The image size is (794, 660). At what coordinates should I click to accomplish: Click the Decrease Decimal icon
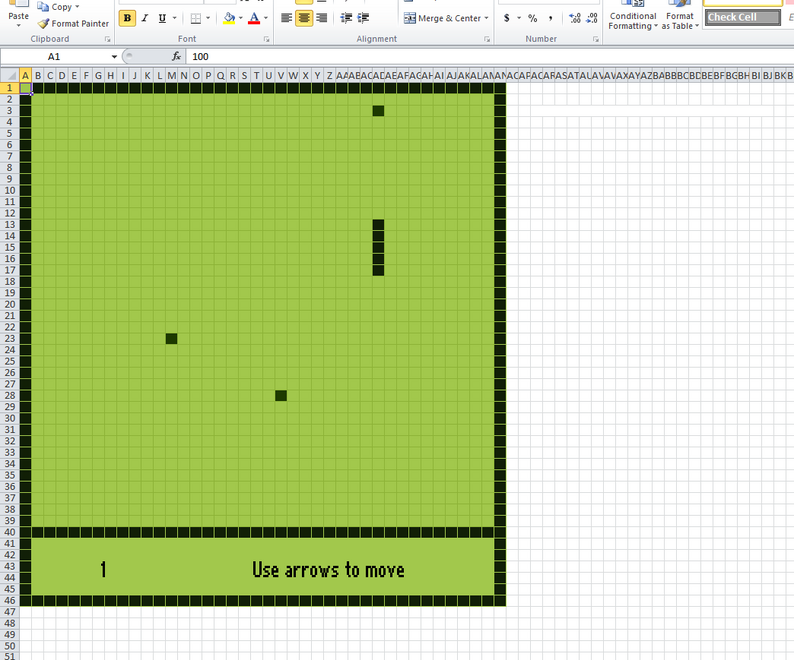click(591, 18)
